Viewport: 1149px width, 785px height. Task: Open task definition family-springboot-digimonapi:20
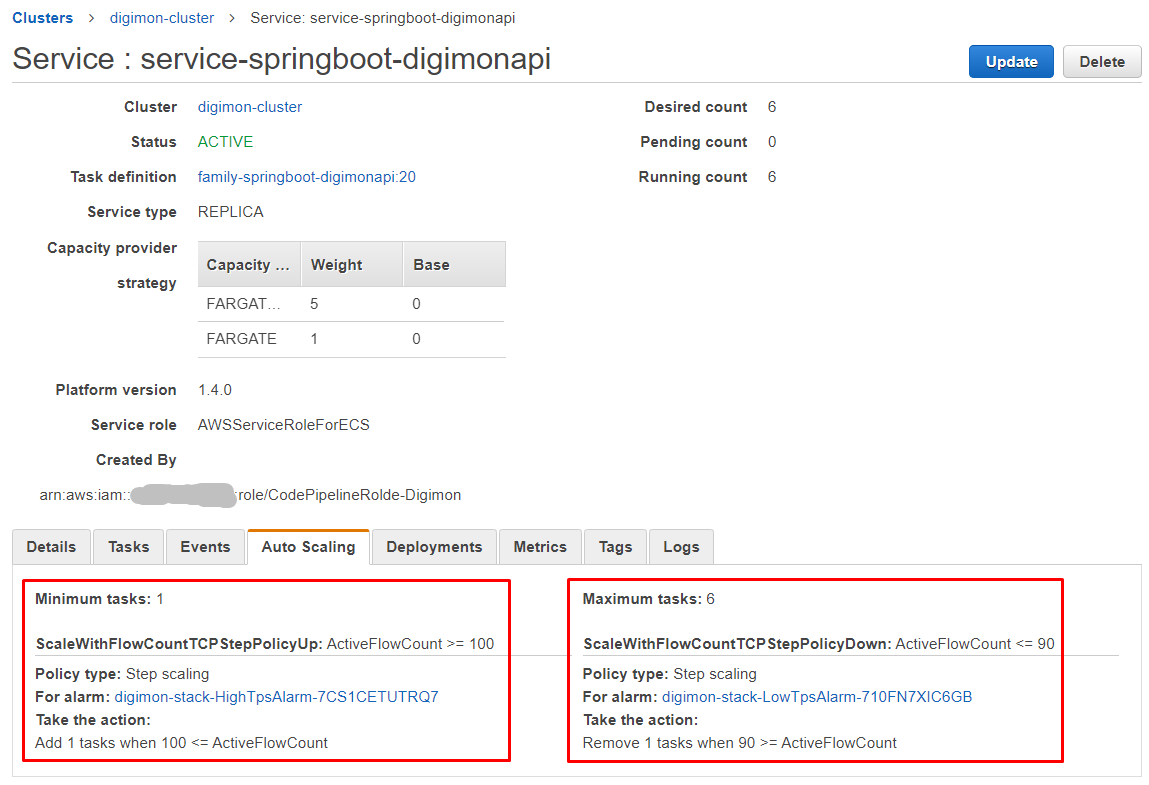(305, 176)
